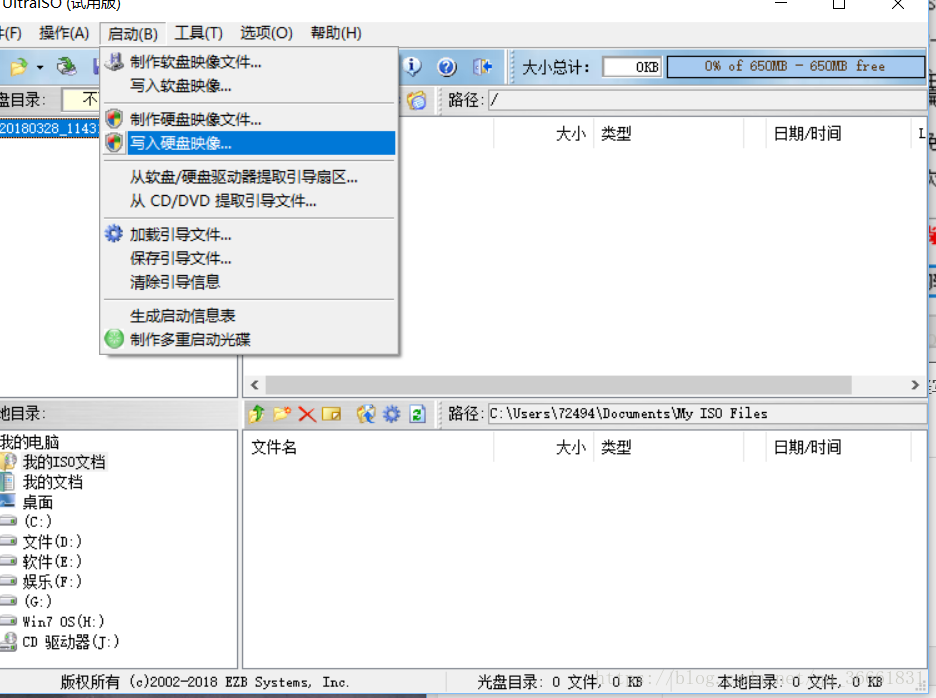Sort image list by 日期/时间 column

(x=839, y=134)
